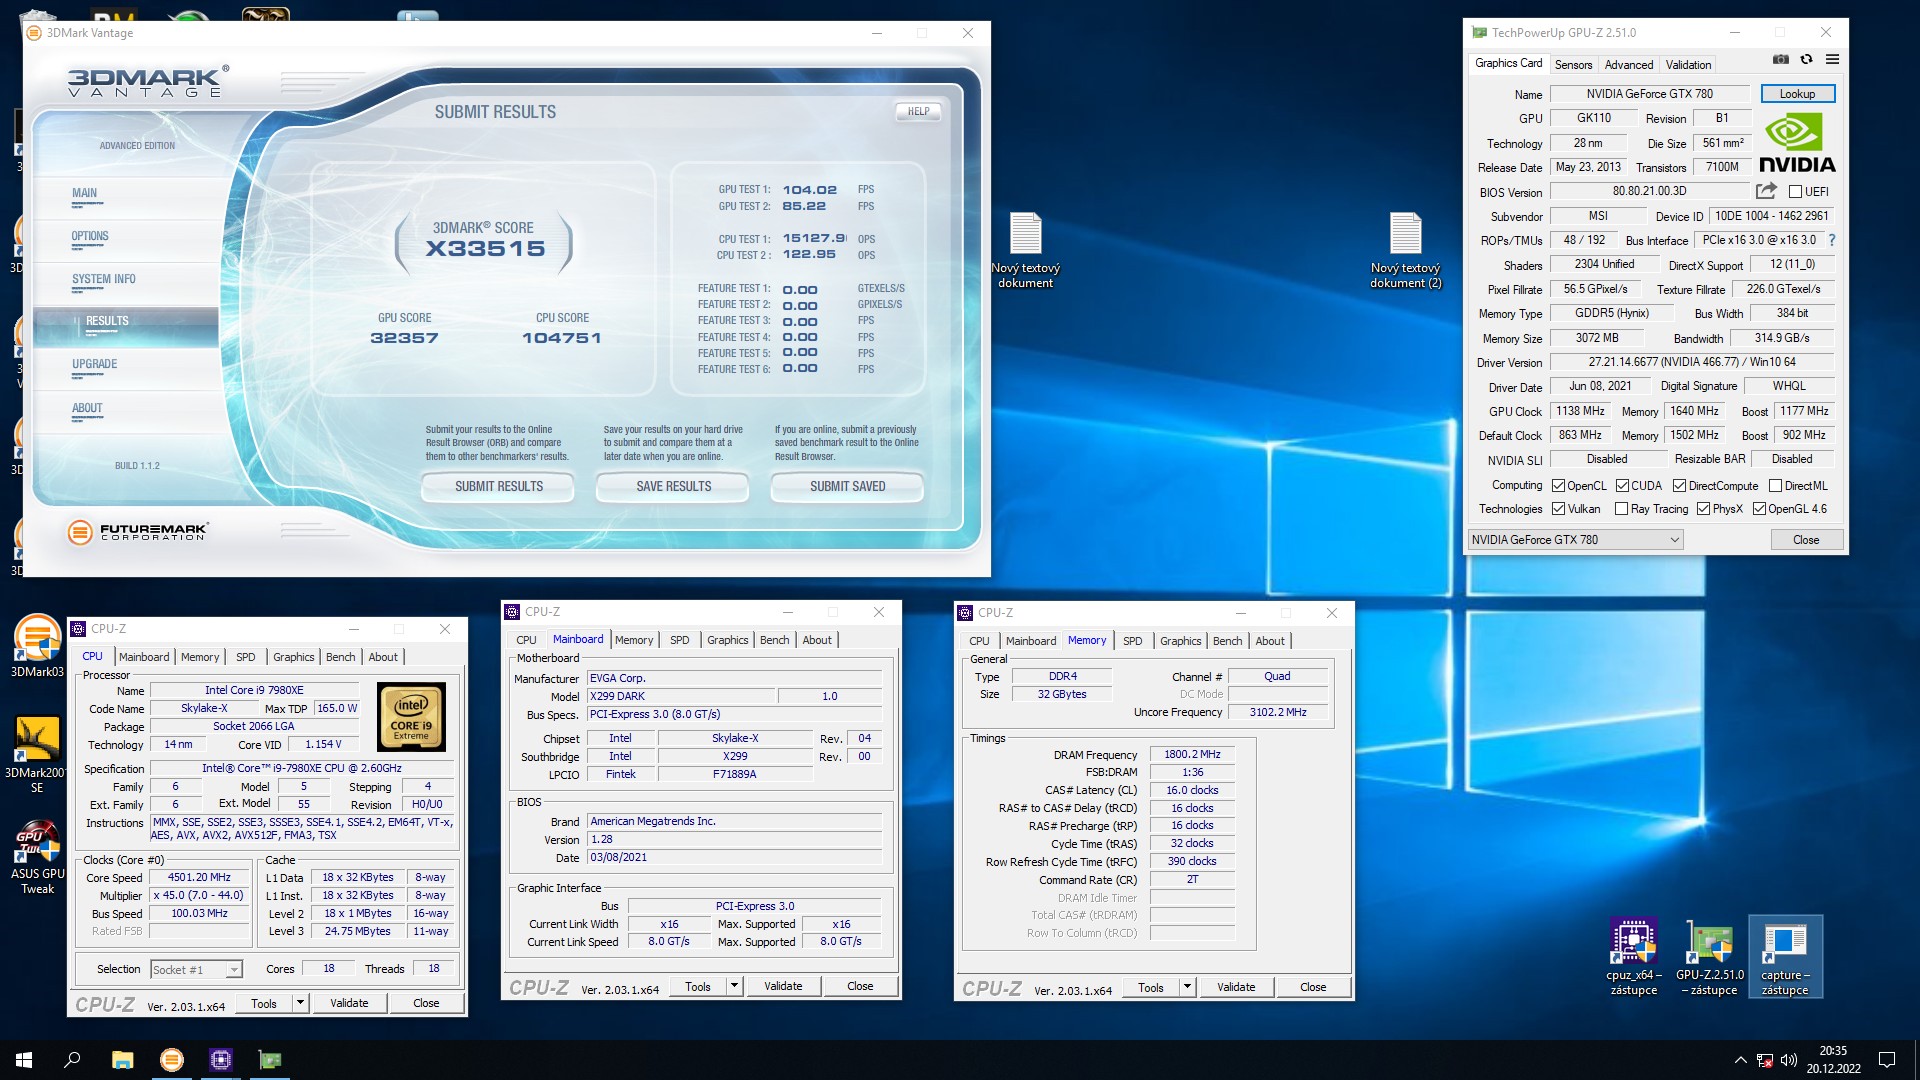Image resolution: width=1920 pixels, height=1080 pixels.
Task: Toggle the Vulkan checkbox
Action: (1558, 509)
